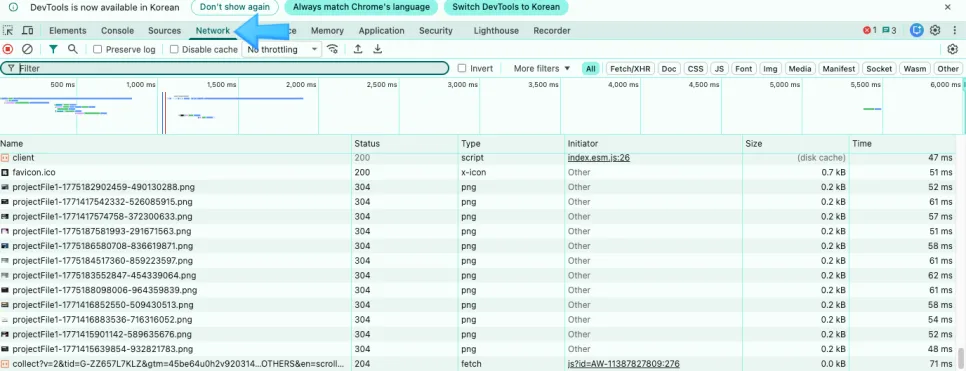The image size is (966, 371).
Task: Toggle the funnel filter icon
Action: (54, 49)
